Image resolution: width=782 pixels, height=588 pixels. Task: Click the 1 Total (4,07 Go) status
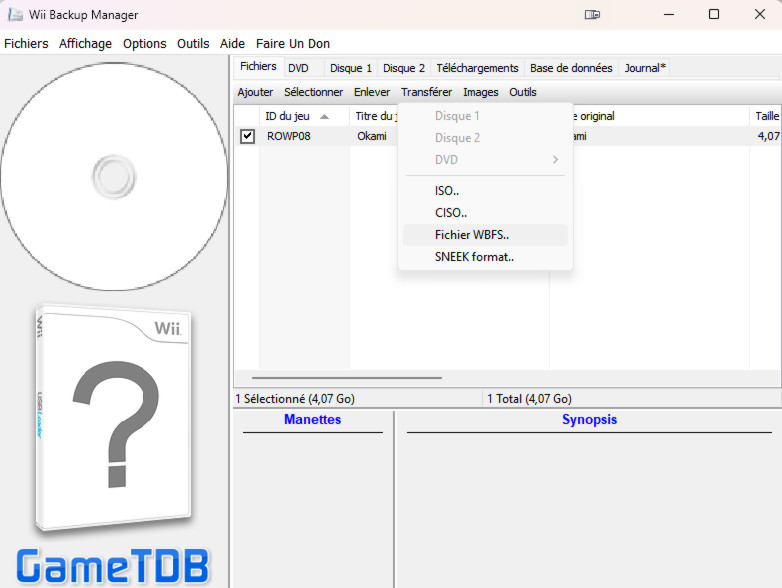coord(529,399)
